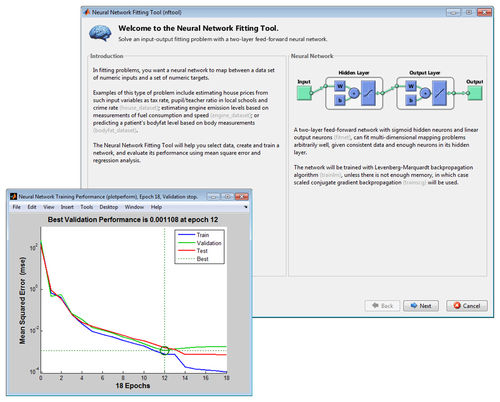Click the green Input block in diagram
The height and width of the screenshot is (402, 500).
(x=304, y=93)
